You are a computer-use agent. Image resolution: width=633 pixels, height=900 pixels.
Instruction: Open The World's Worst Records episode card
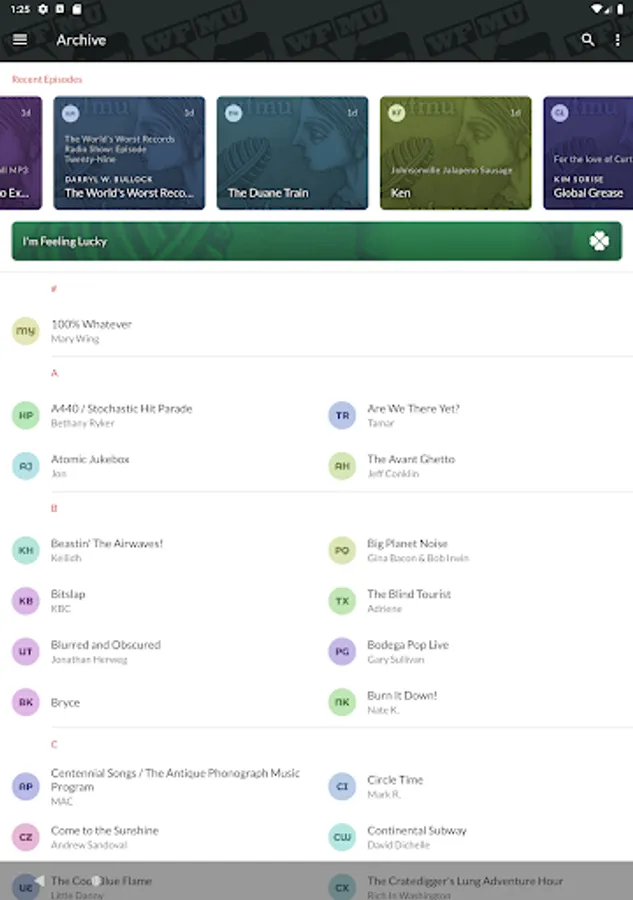[x=129, y=153]
